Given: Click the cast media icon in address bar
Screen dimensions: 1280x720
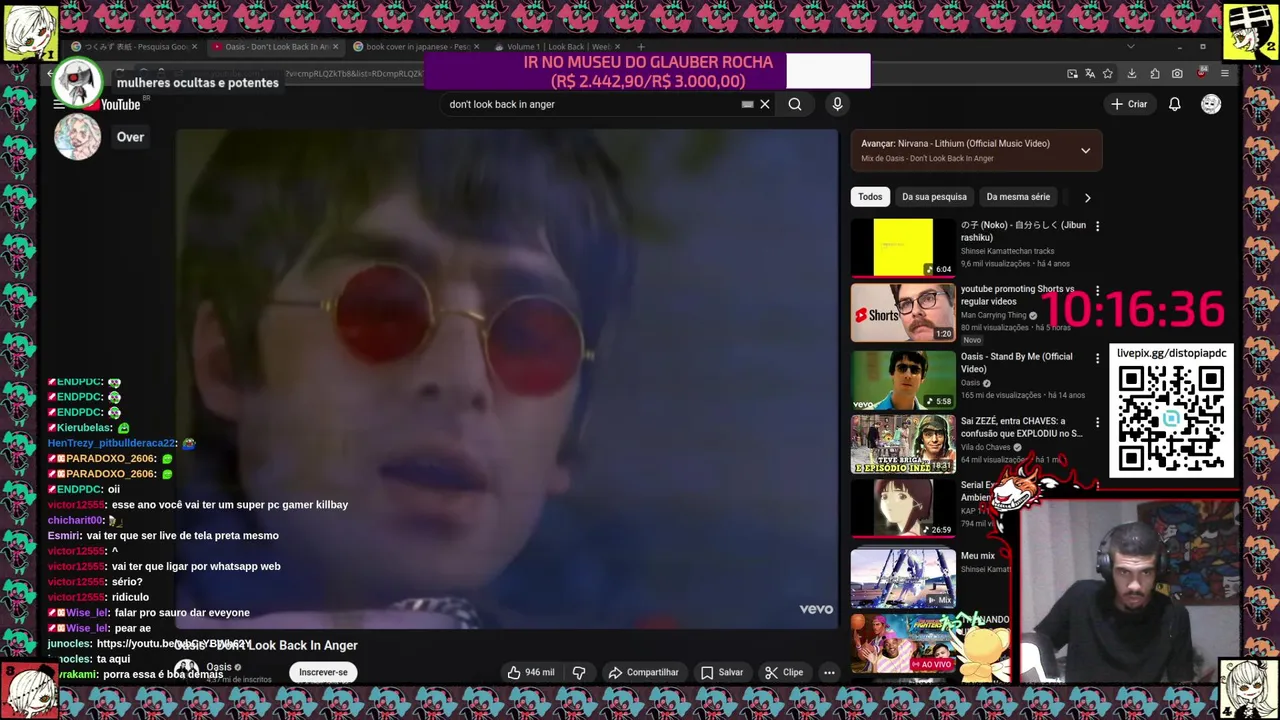Looking at the screenshot, I should tap(1072, 73).
